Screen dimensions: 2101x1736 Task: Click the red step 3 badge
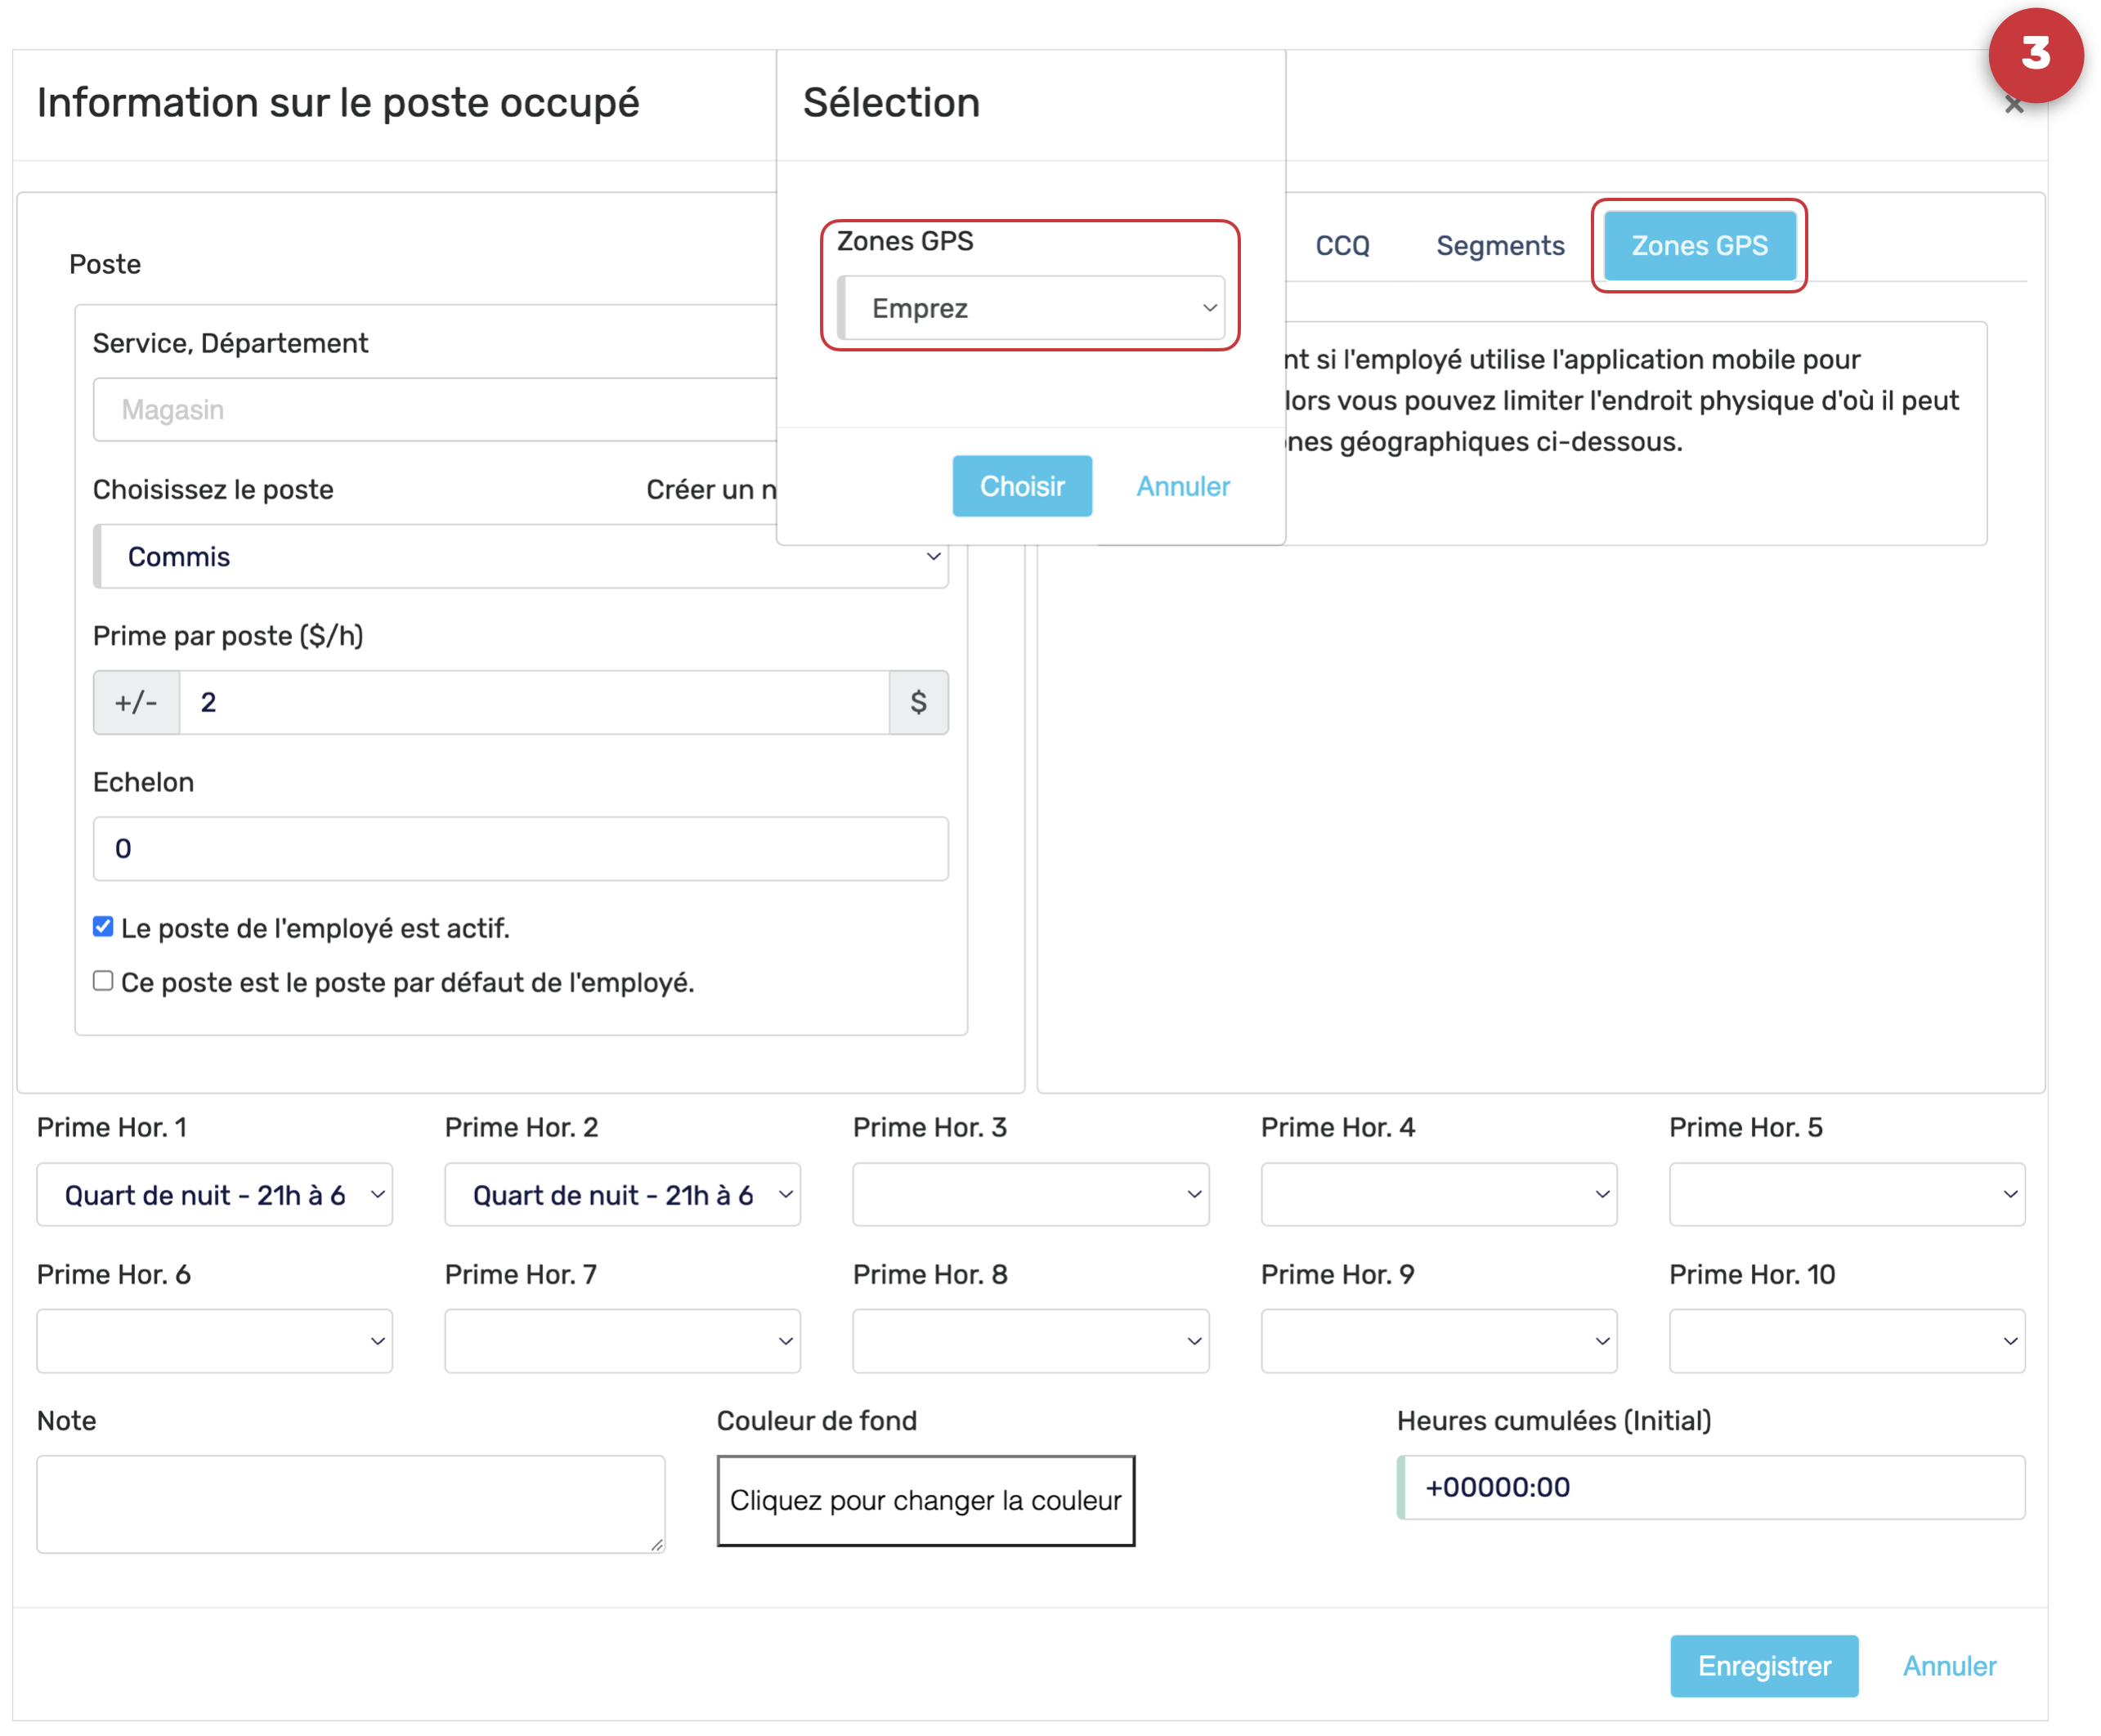pos(2035,55)
